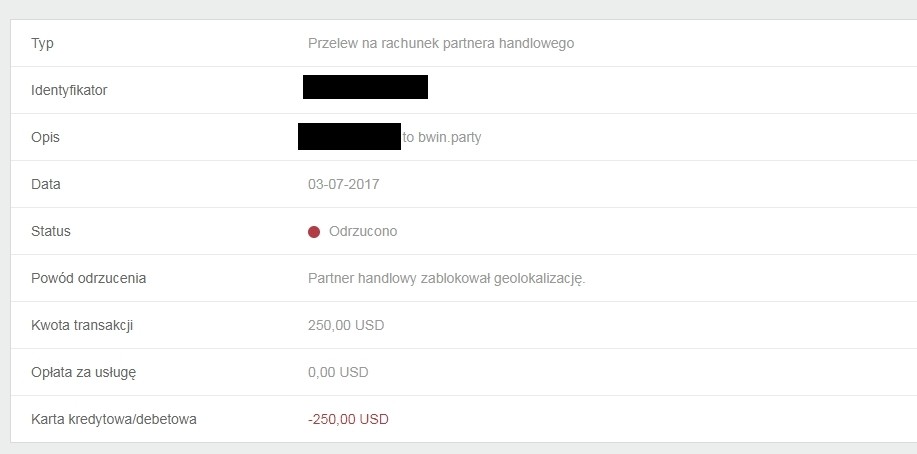The image size is (917, 454).
Task: Click the blacked-out Identyfikator value
Action: click(366, 87)
